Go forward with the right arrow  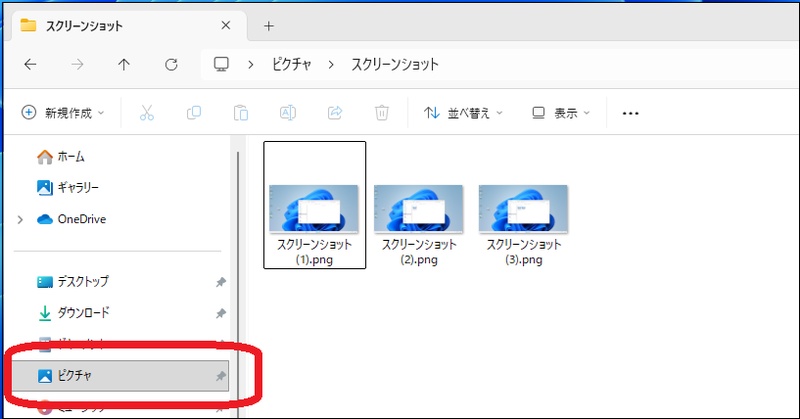tap(78, 64)
